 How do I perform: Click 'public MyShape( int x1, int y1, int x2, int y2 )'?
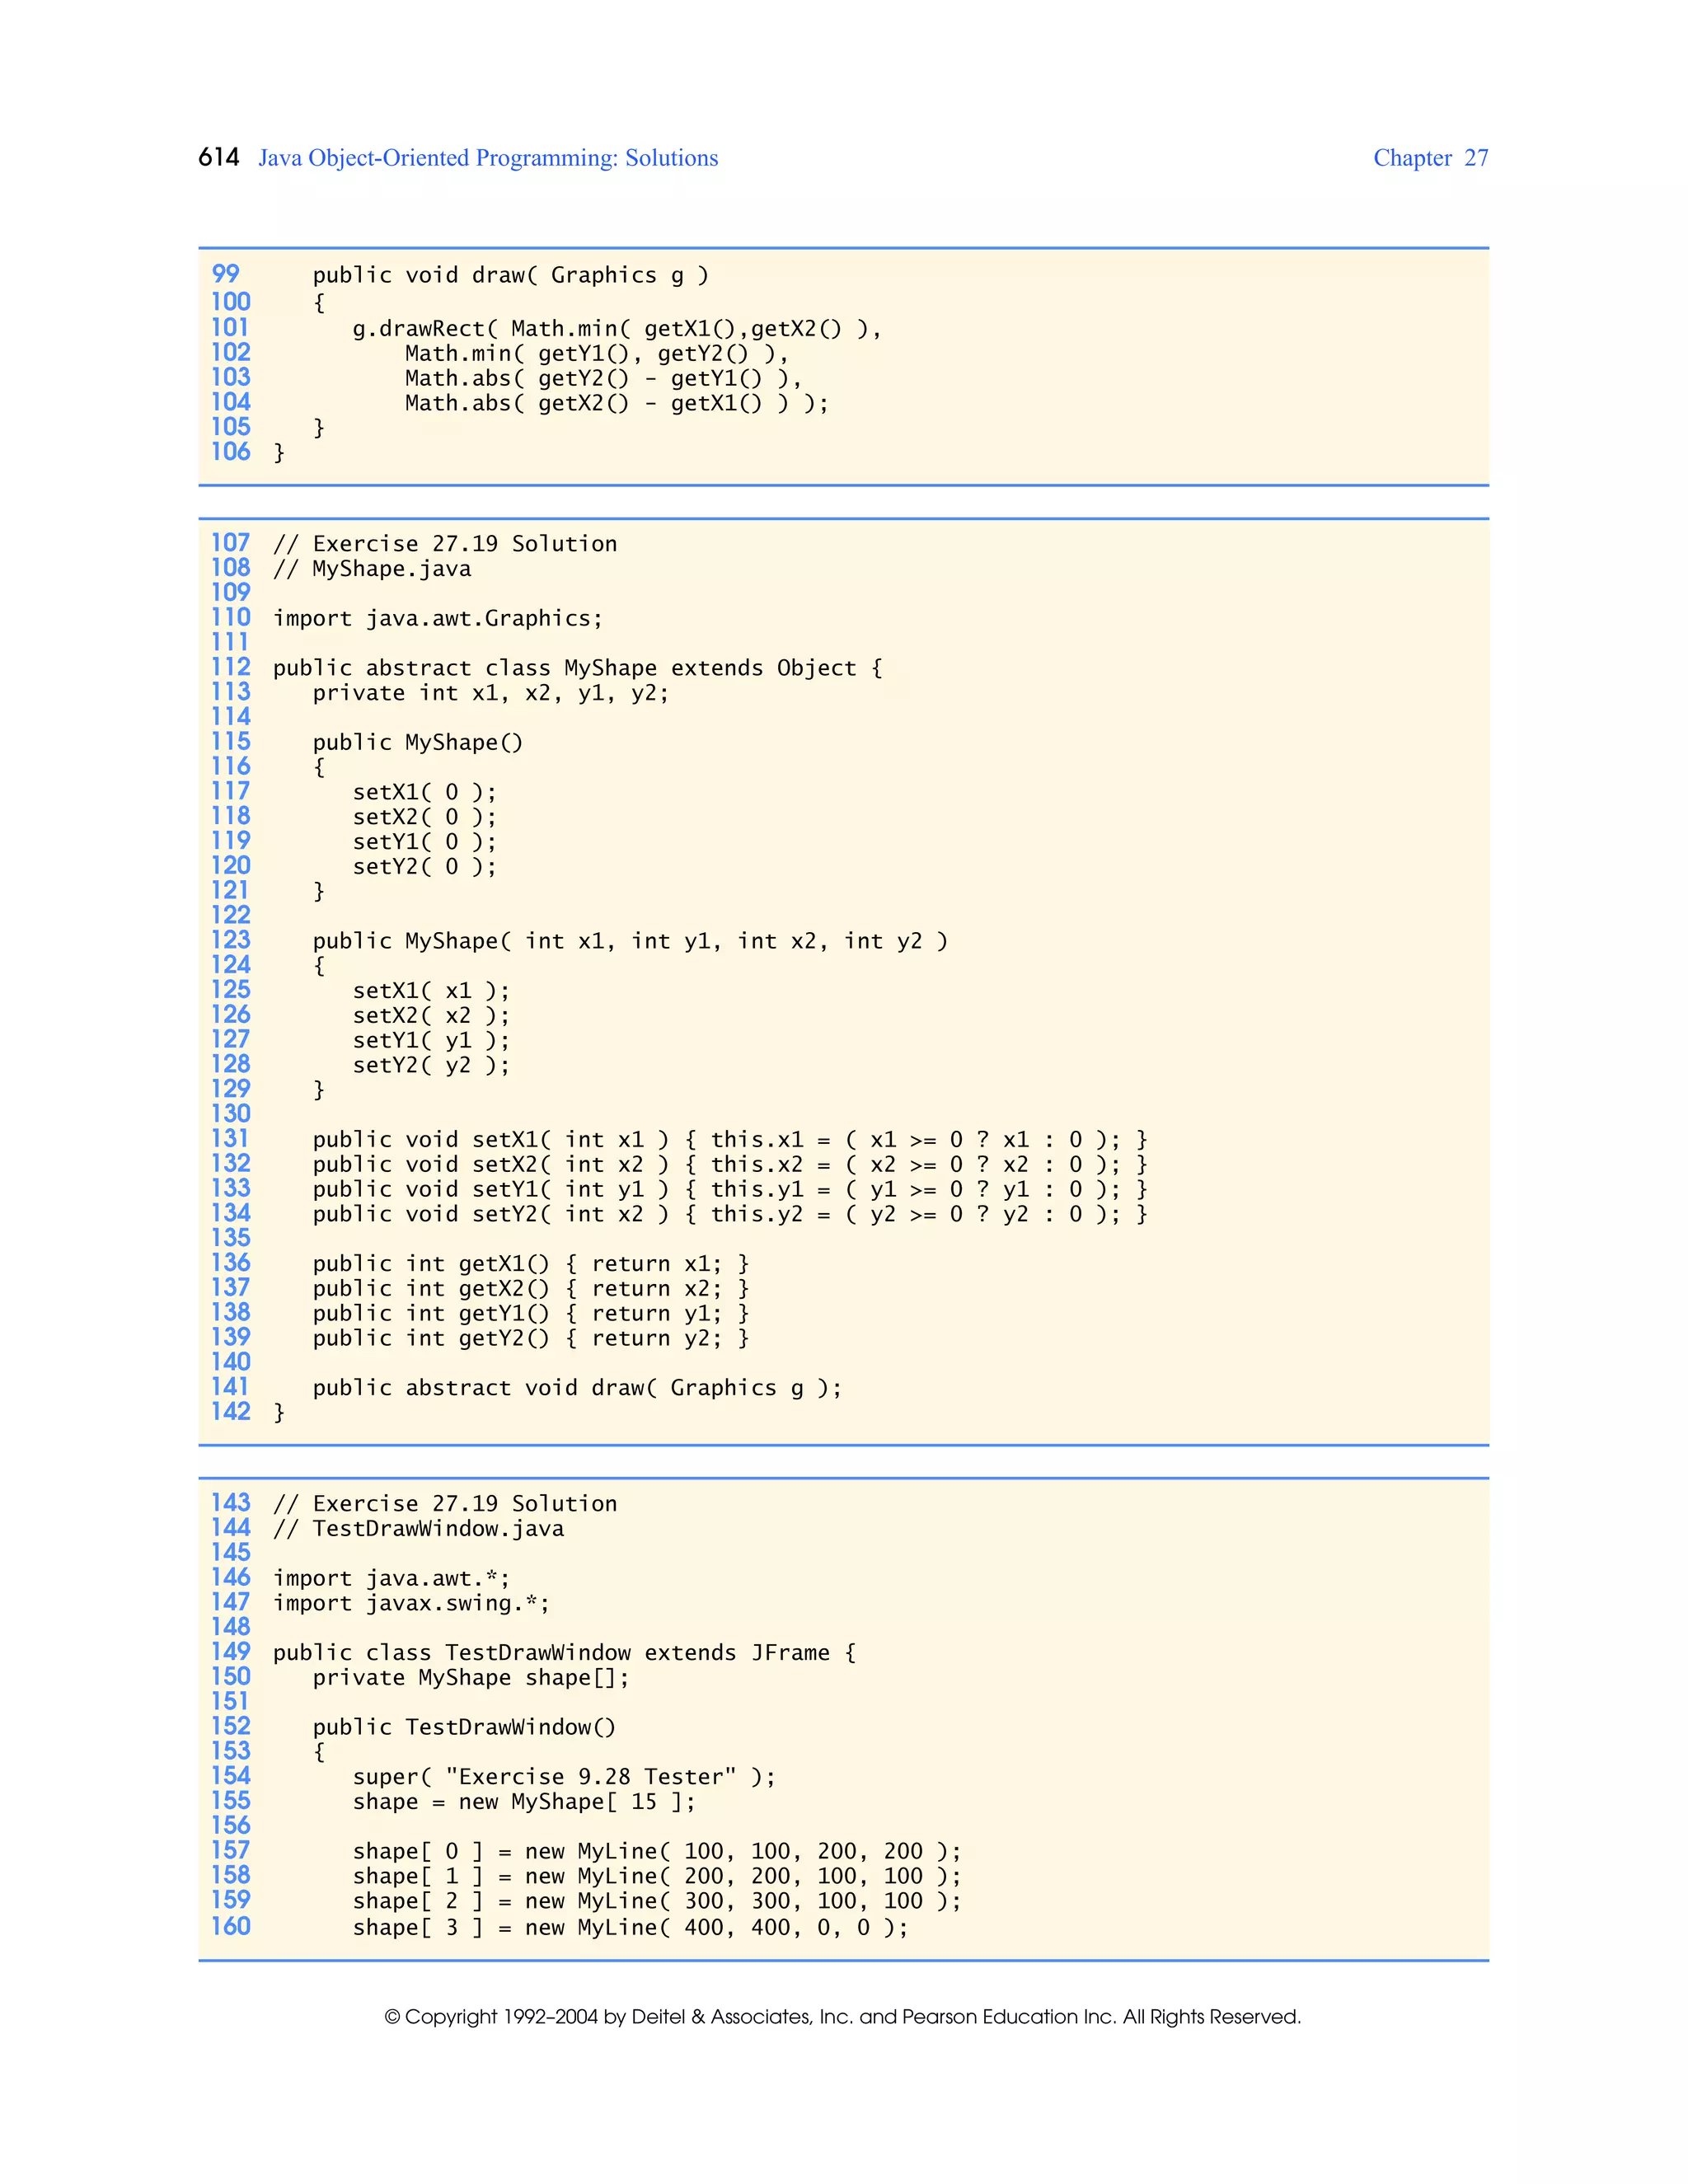pyautogui.click(x=630, y=942)
